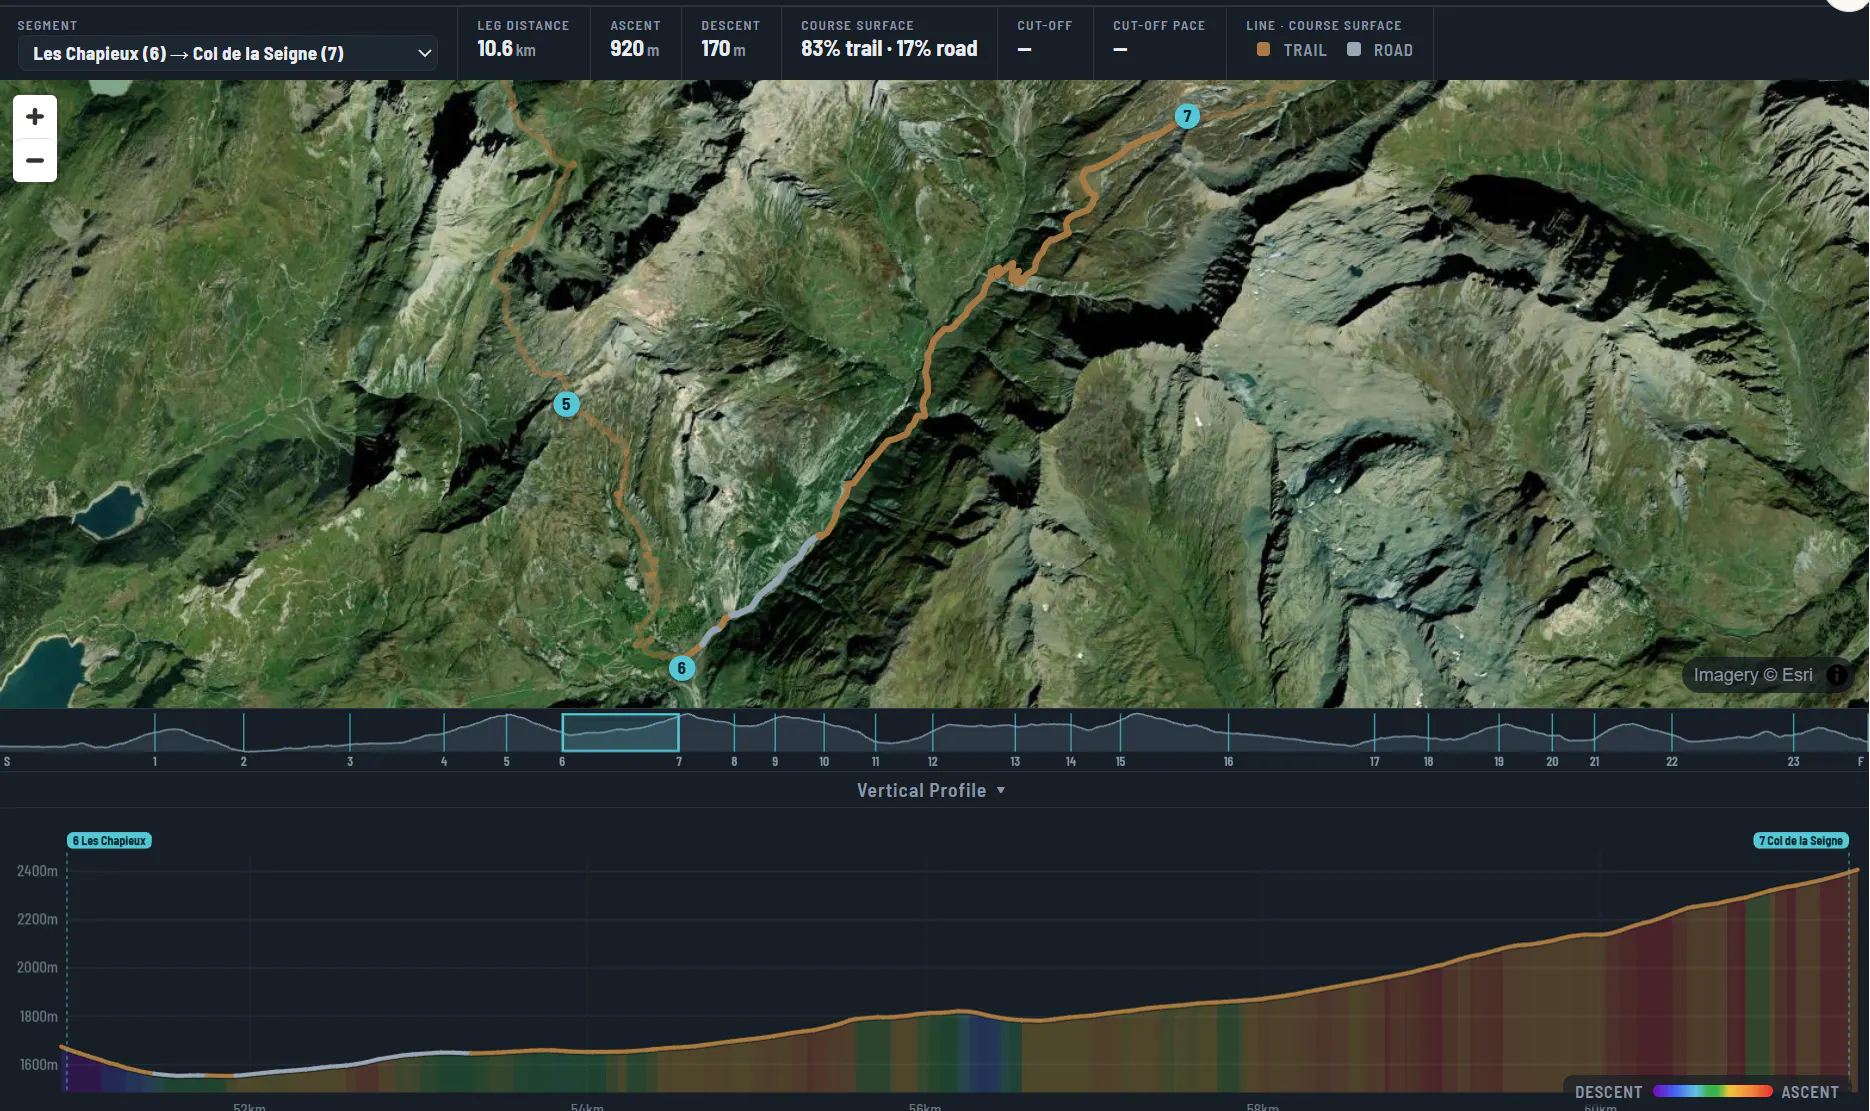Select the highlighted 6–7 segment on overview strip
1870x1111 pixels.
pyautogui.click(x=620, y=732)
